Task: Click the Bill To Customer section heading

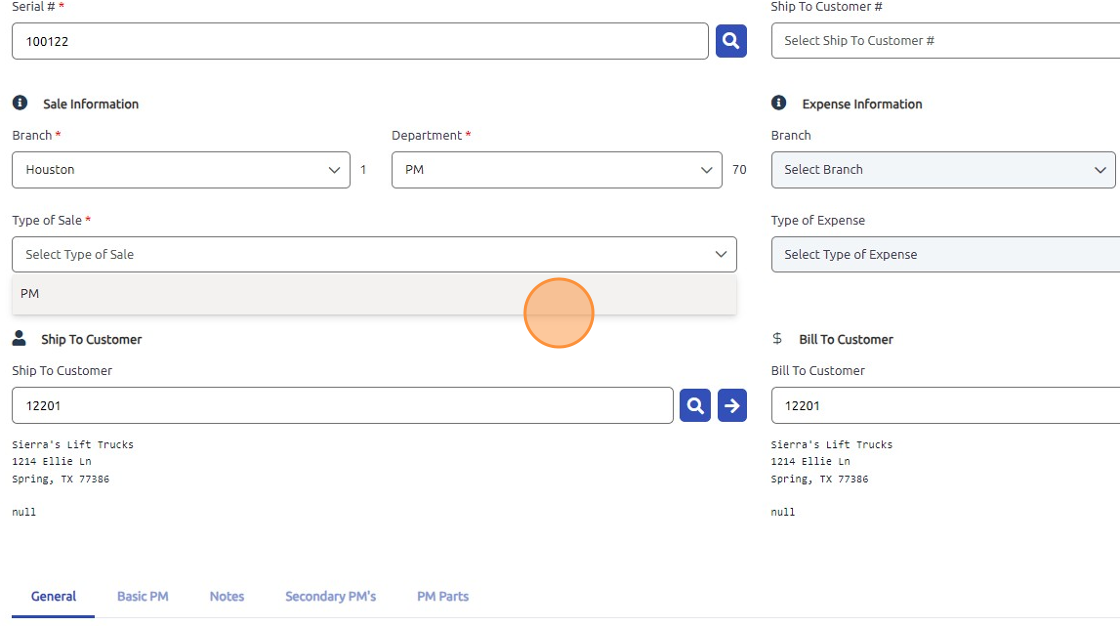Action: (x=846, y=339)
